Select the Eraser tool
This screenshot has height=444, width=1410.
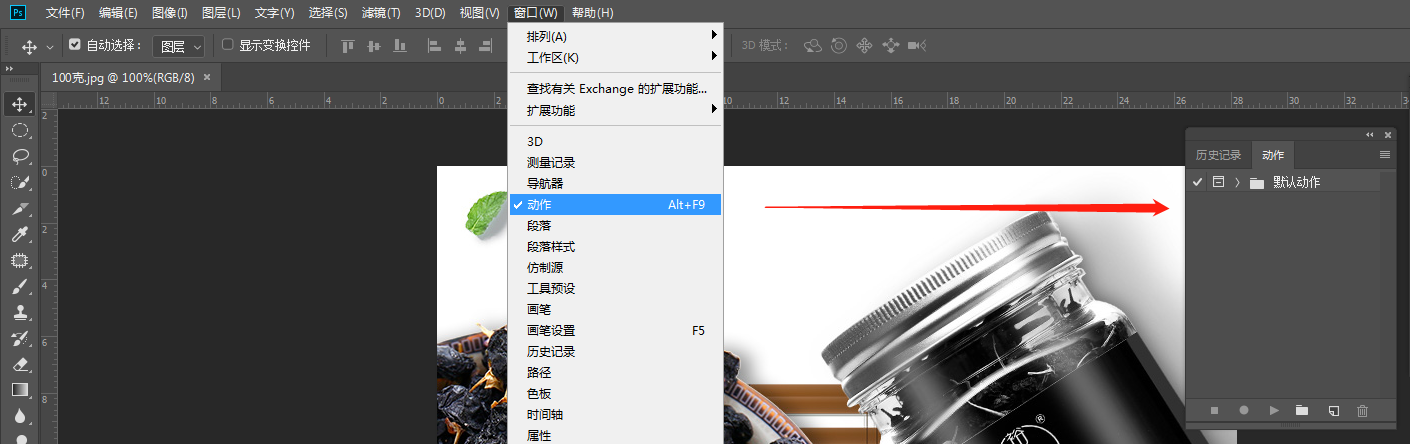click(x=19, y=364)
